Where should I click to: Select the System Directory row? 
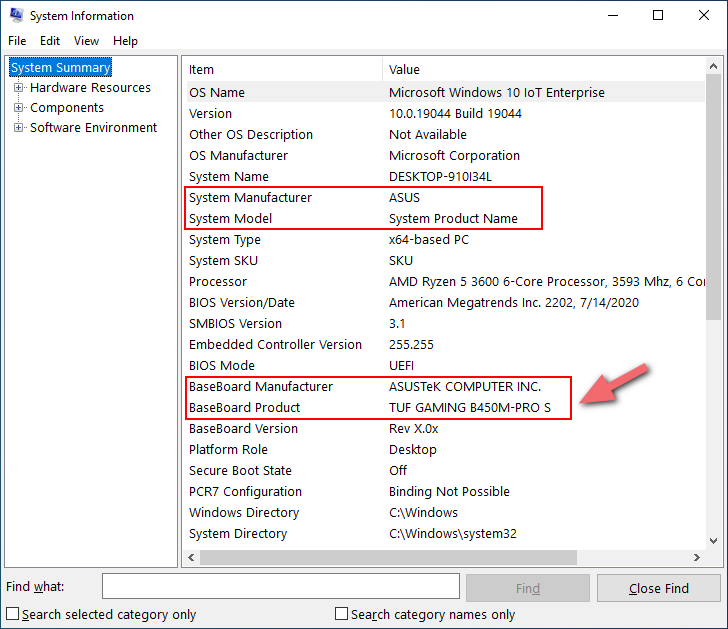(446, 533)
